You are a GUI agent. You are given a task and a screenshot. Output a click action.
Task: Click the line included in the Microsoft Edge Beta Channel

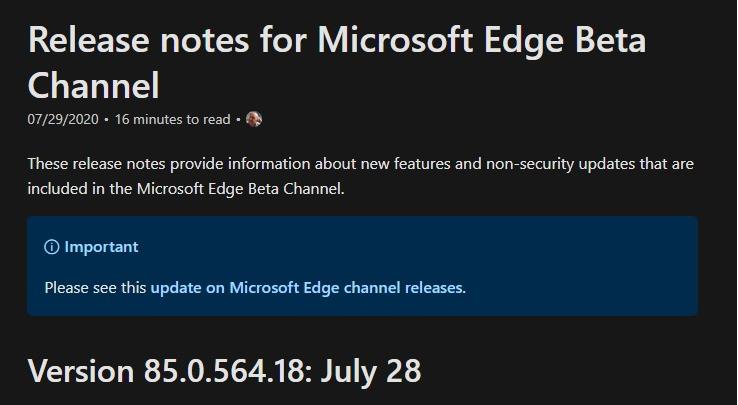tap(186, 189)
